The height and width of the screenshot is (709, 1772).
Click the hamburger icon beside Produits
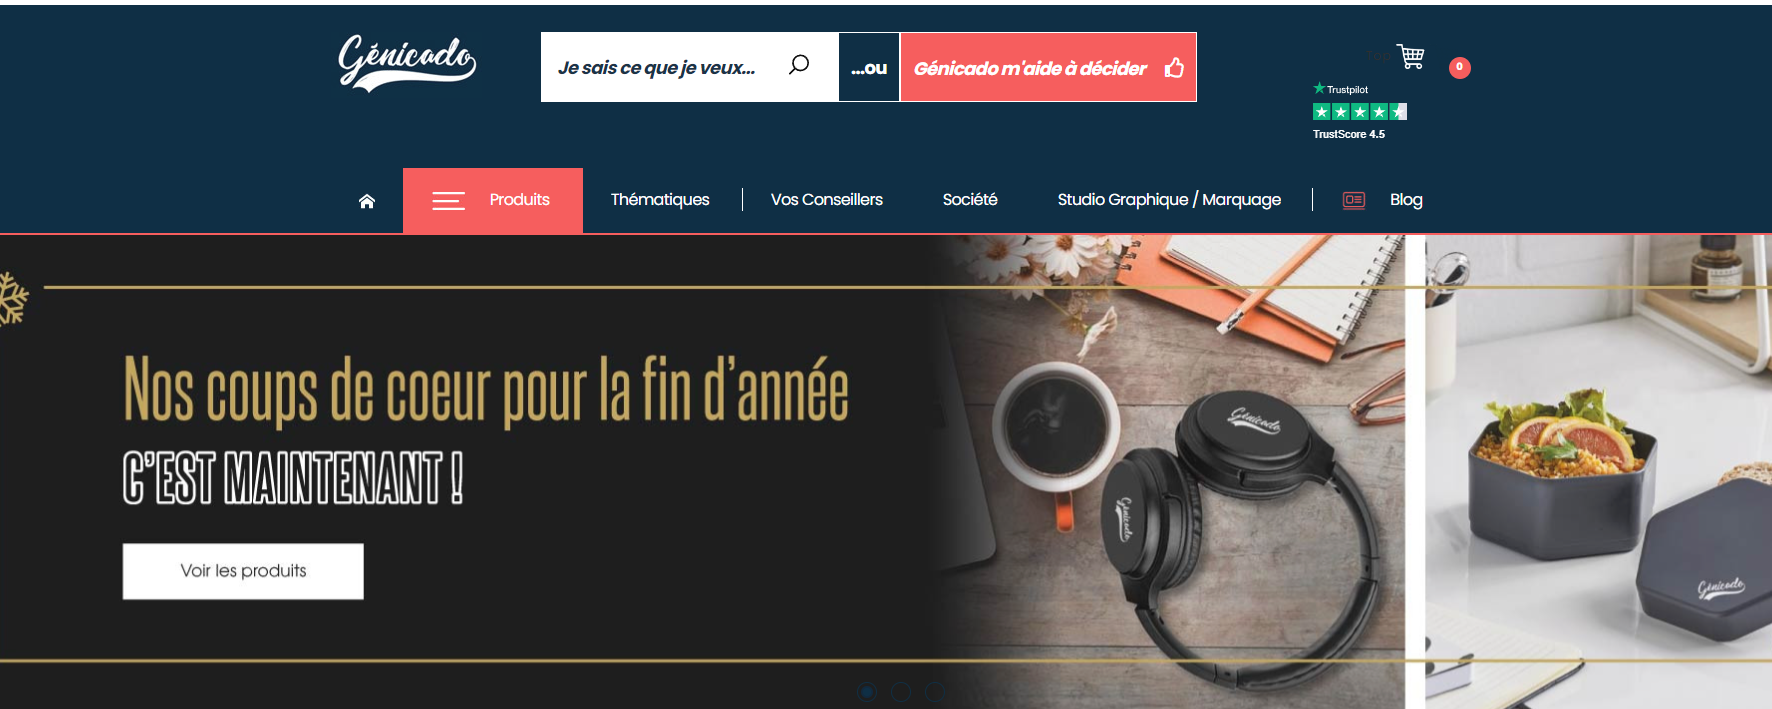(x=448, y=201)
